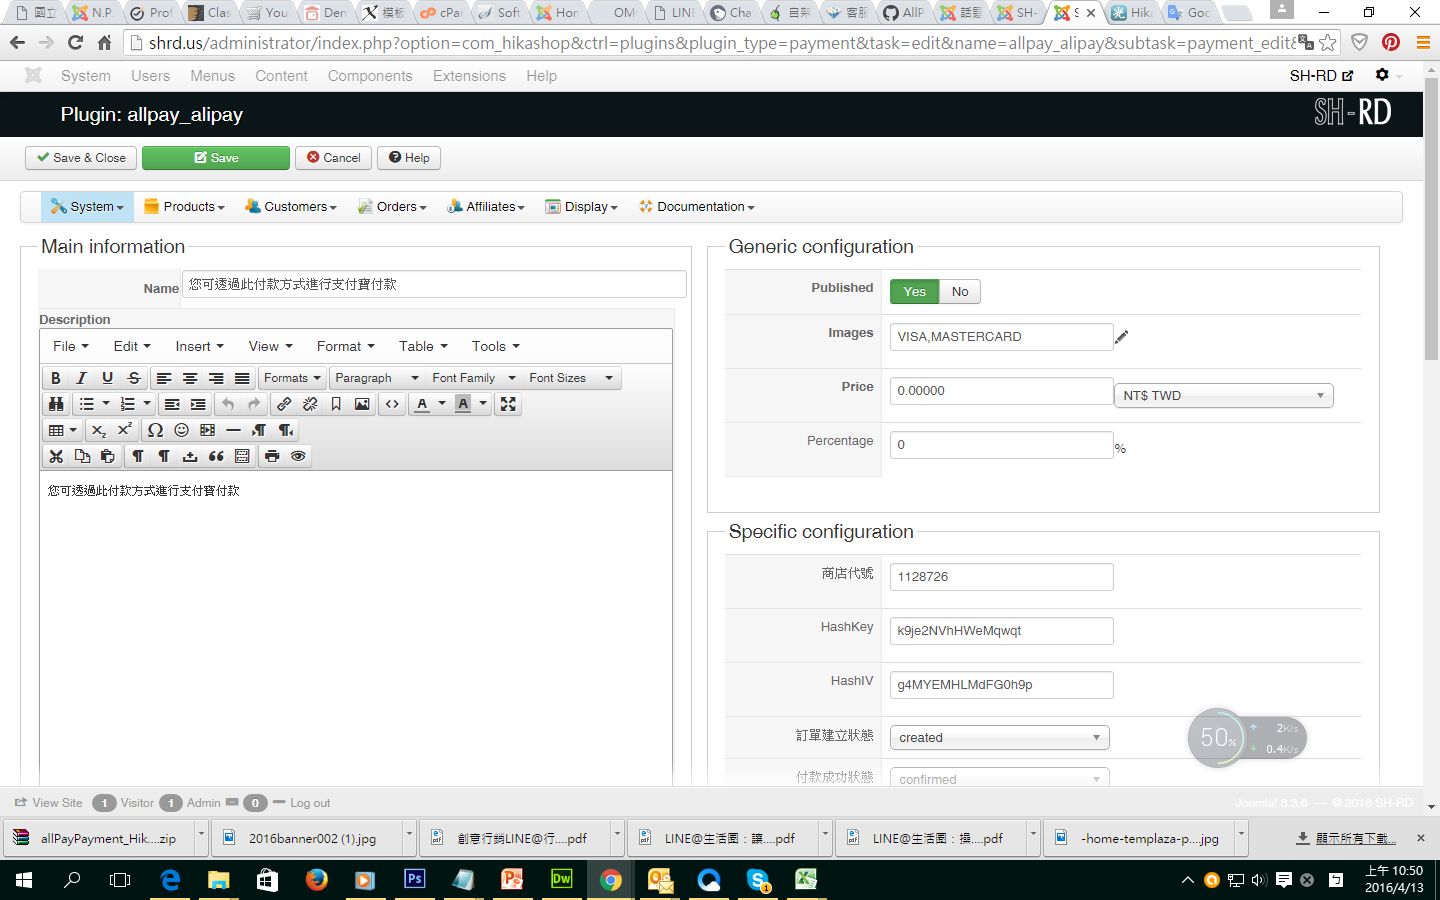The width and height of the screenshot is (1440, 900).
Task: Expand the HikaShop Orders menu
Action: pyautogui.click(x=393, y=207)
